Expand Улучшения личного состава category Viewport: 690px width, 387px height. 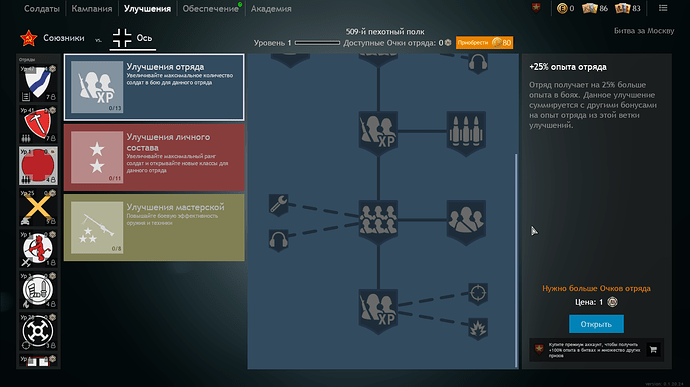(154, 157)
